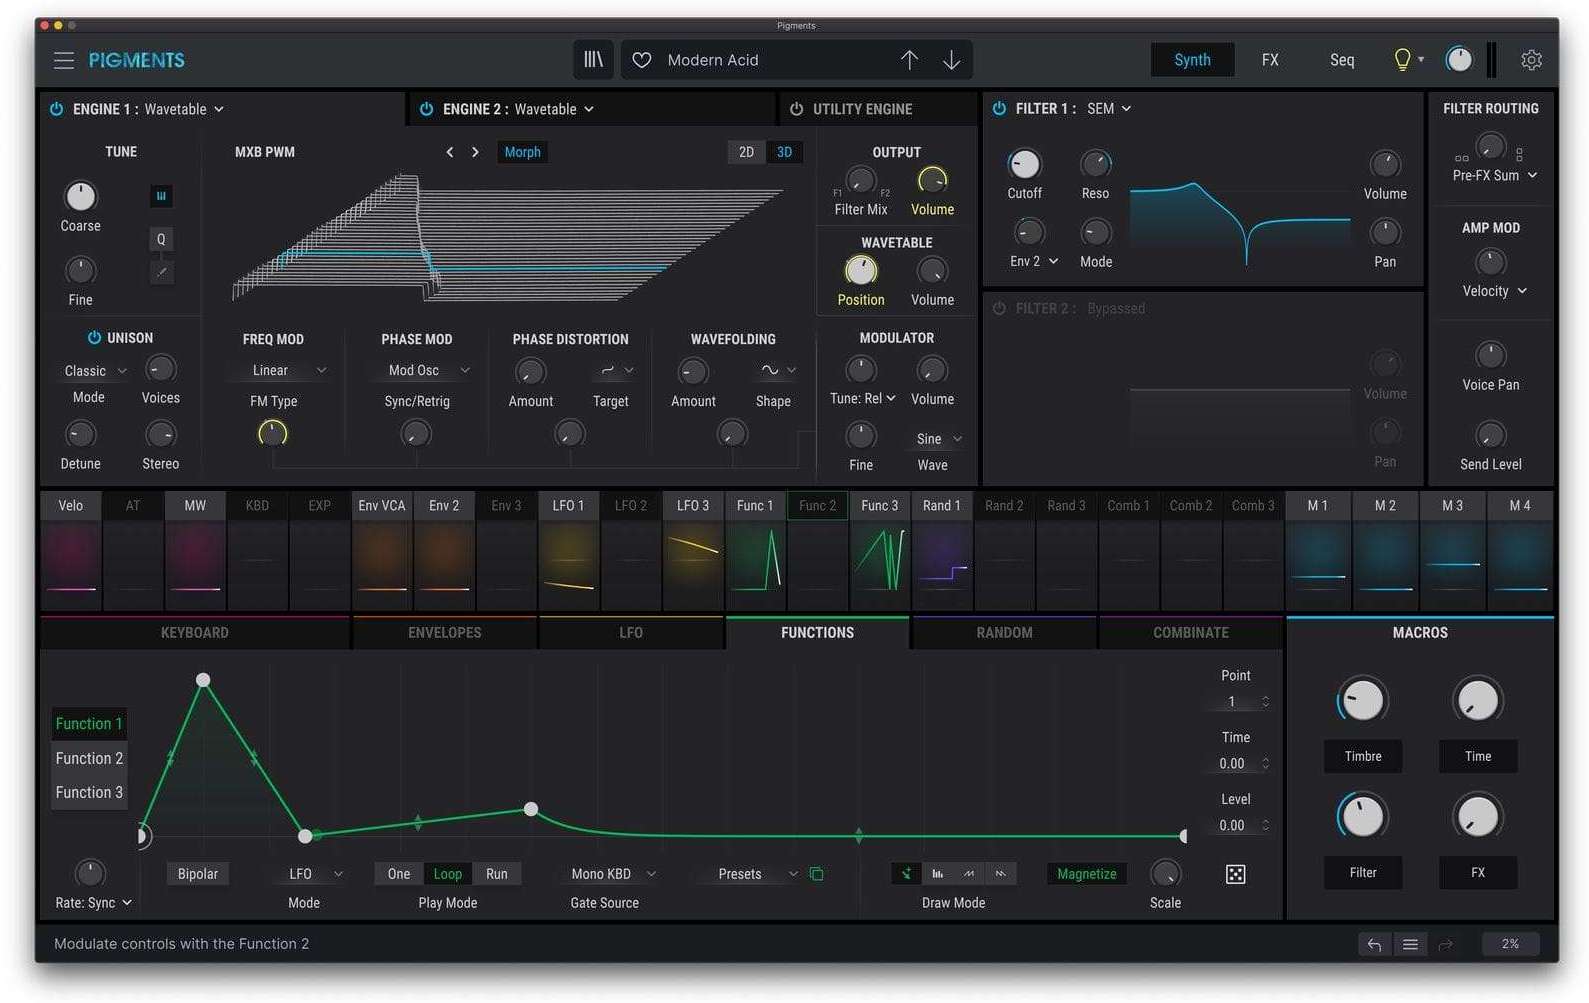Load previous preset with up arrow

click(909, 60)
